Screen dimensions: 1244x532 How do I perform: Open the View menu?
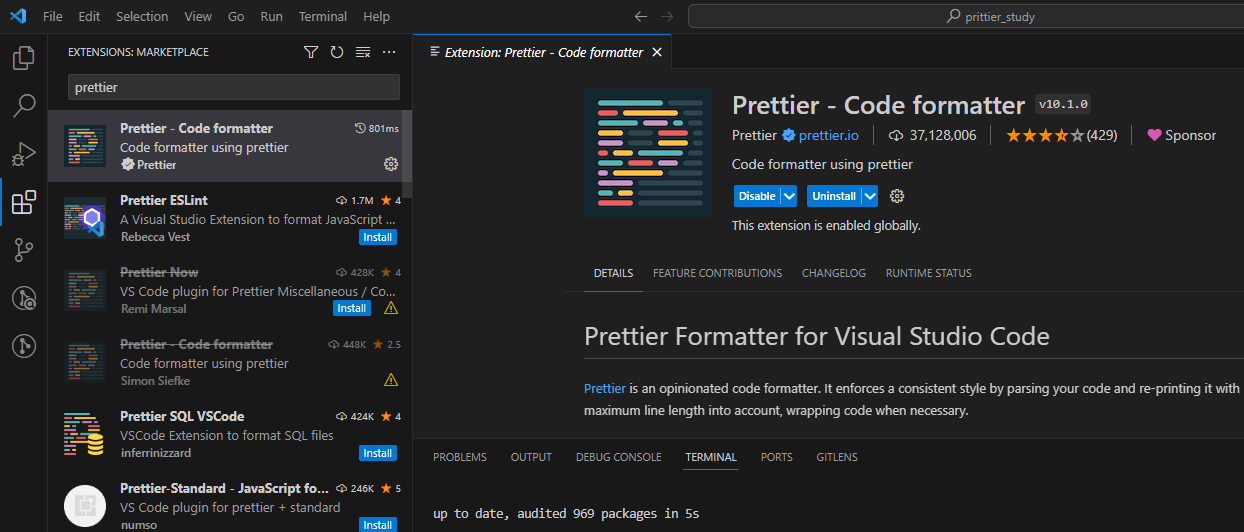[198, 16]
